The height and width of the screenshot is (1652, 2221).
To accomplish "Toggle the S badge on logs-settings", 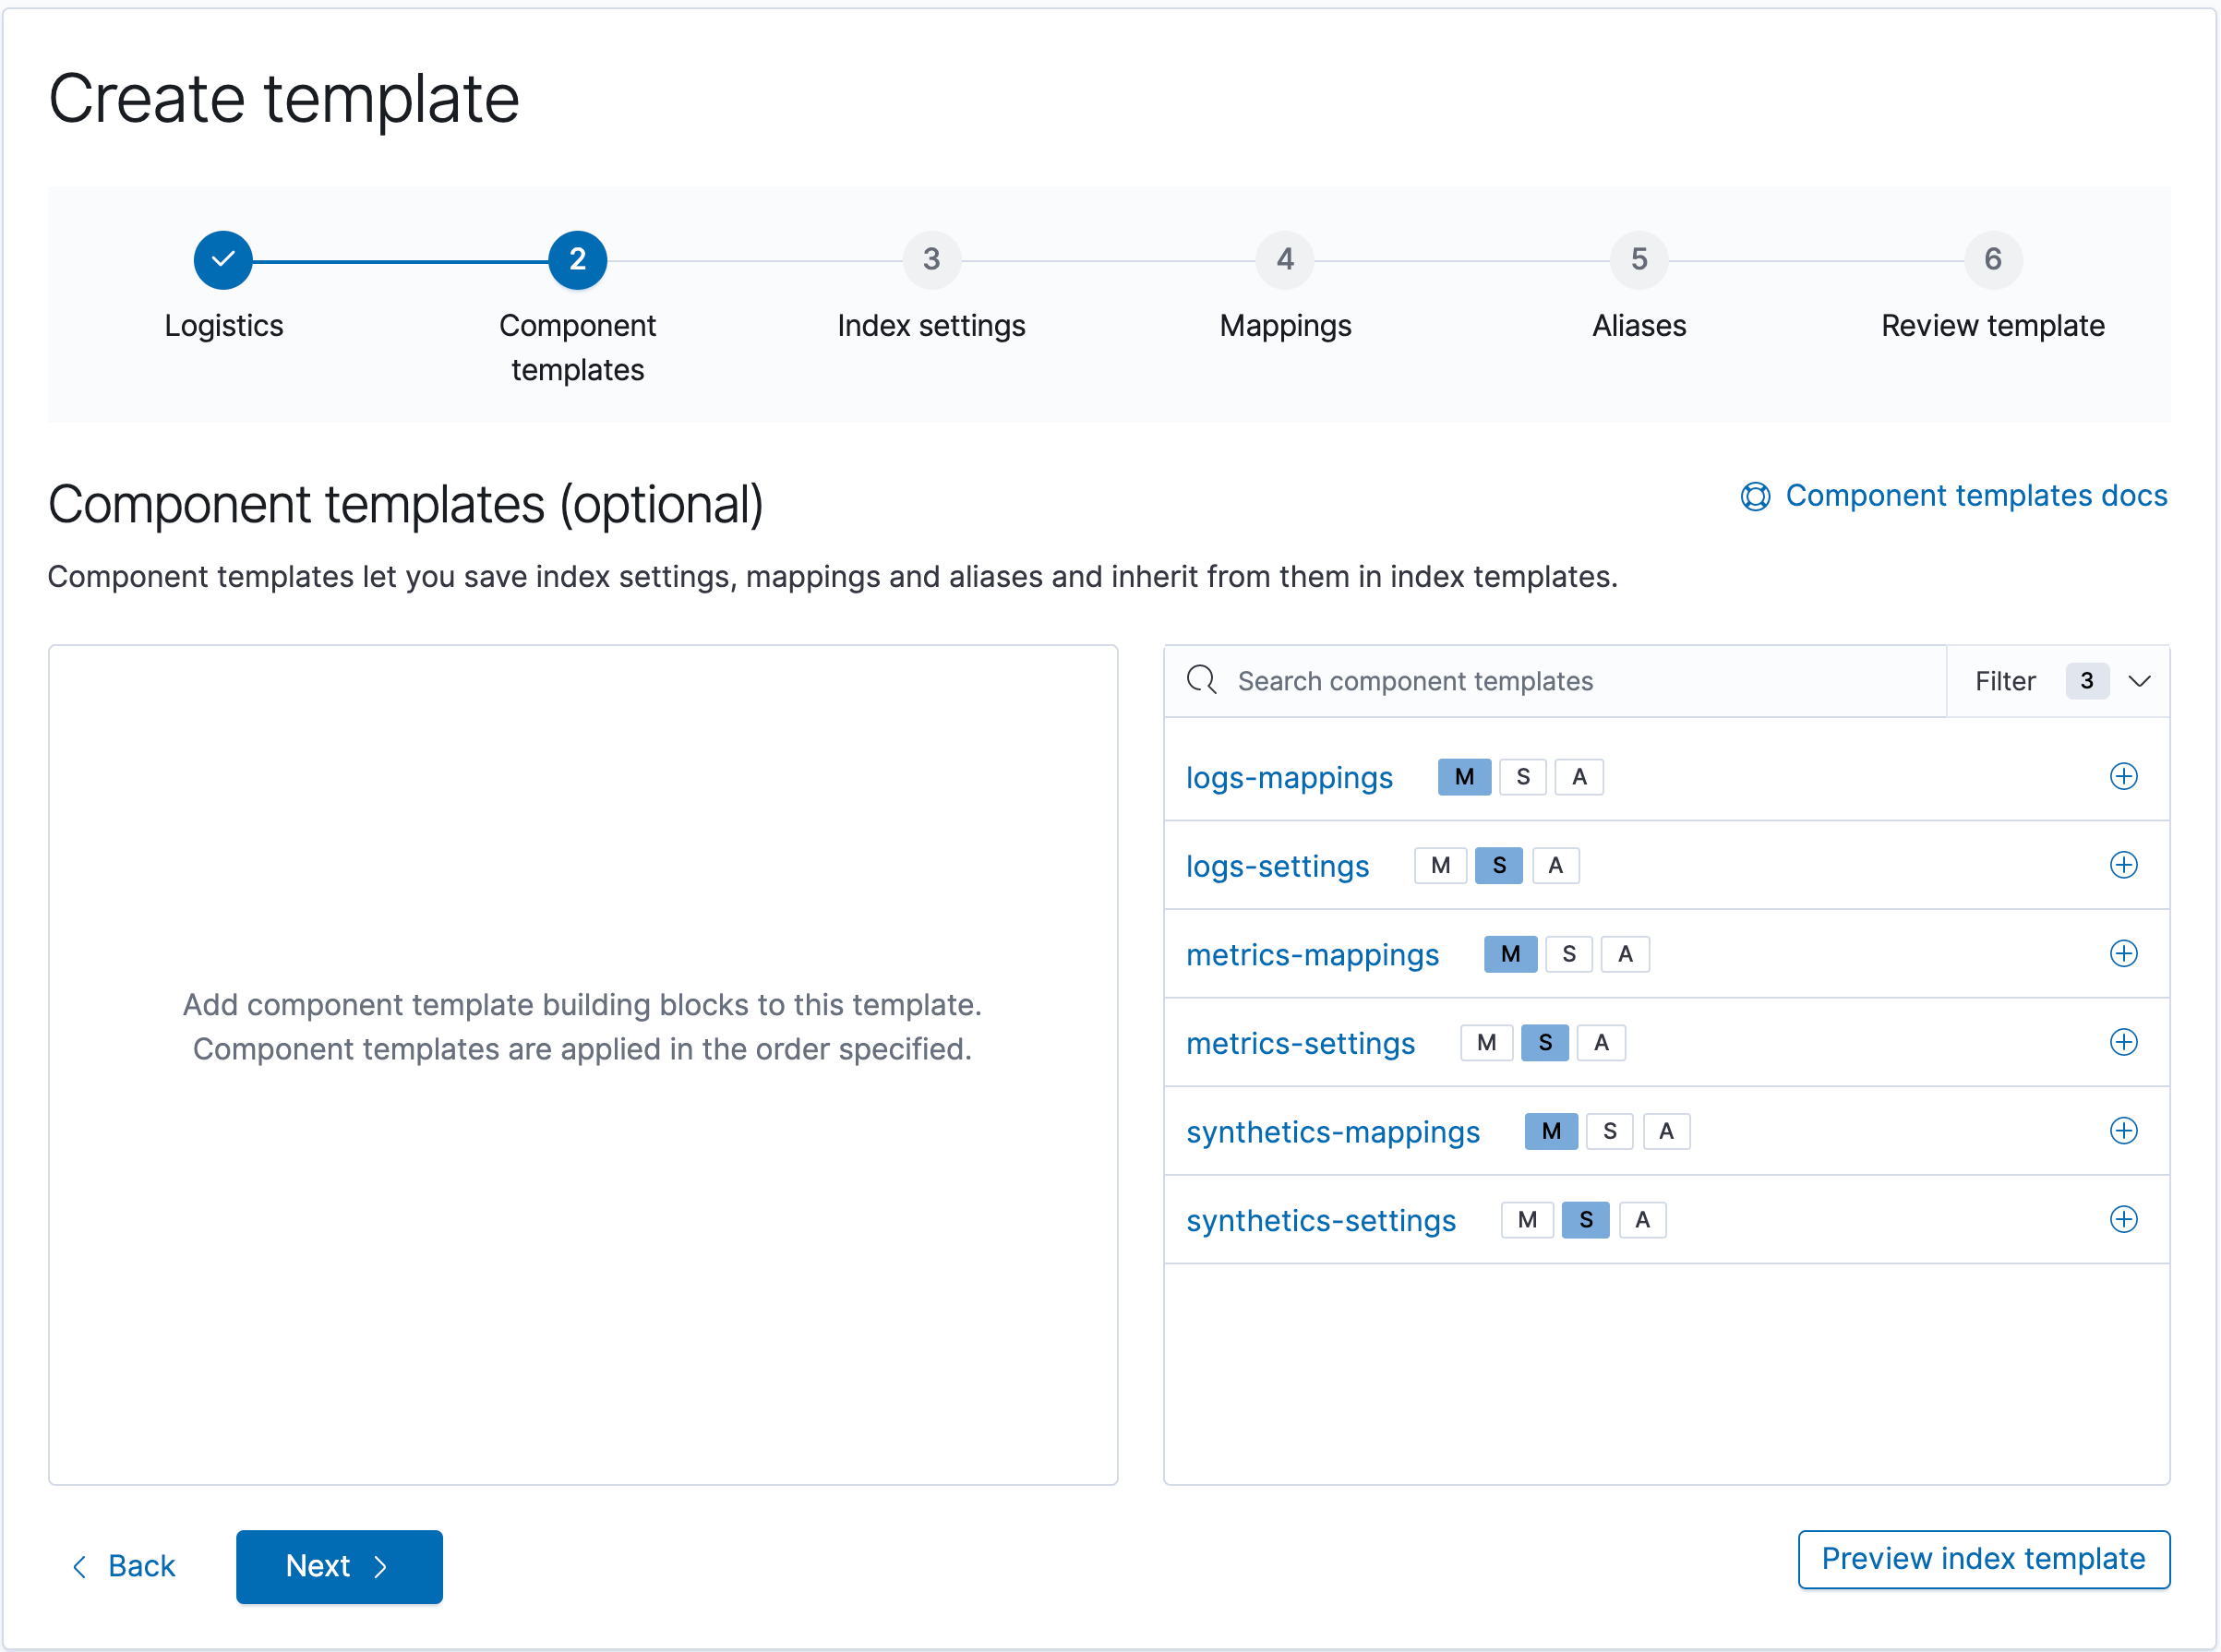I will coord(1497,864).
